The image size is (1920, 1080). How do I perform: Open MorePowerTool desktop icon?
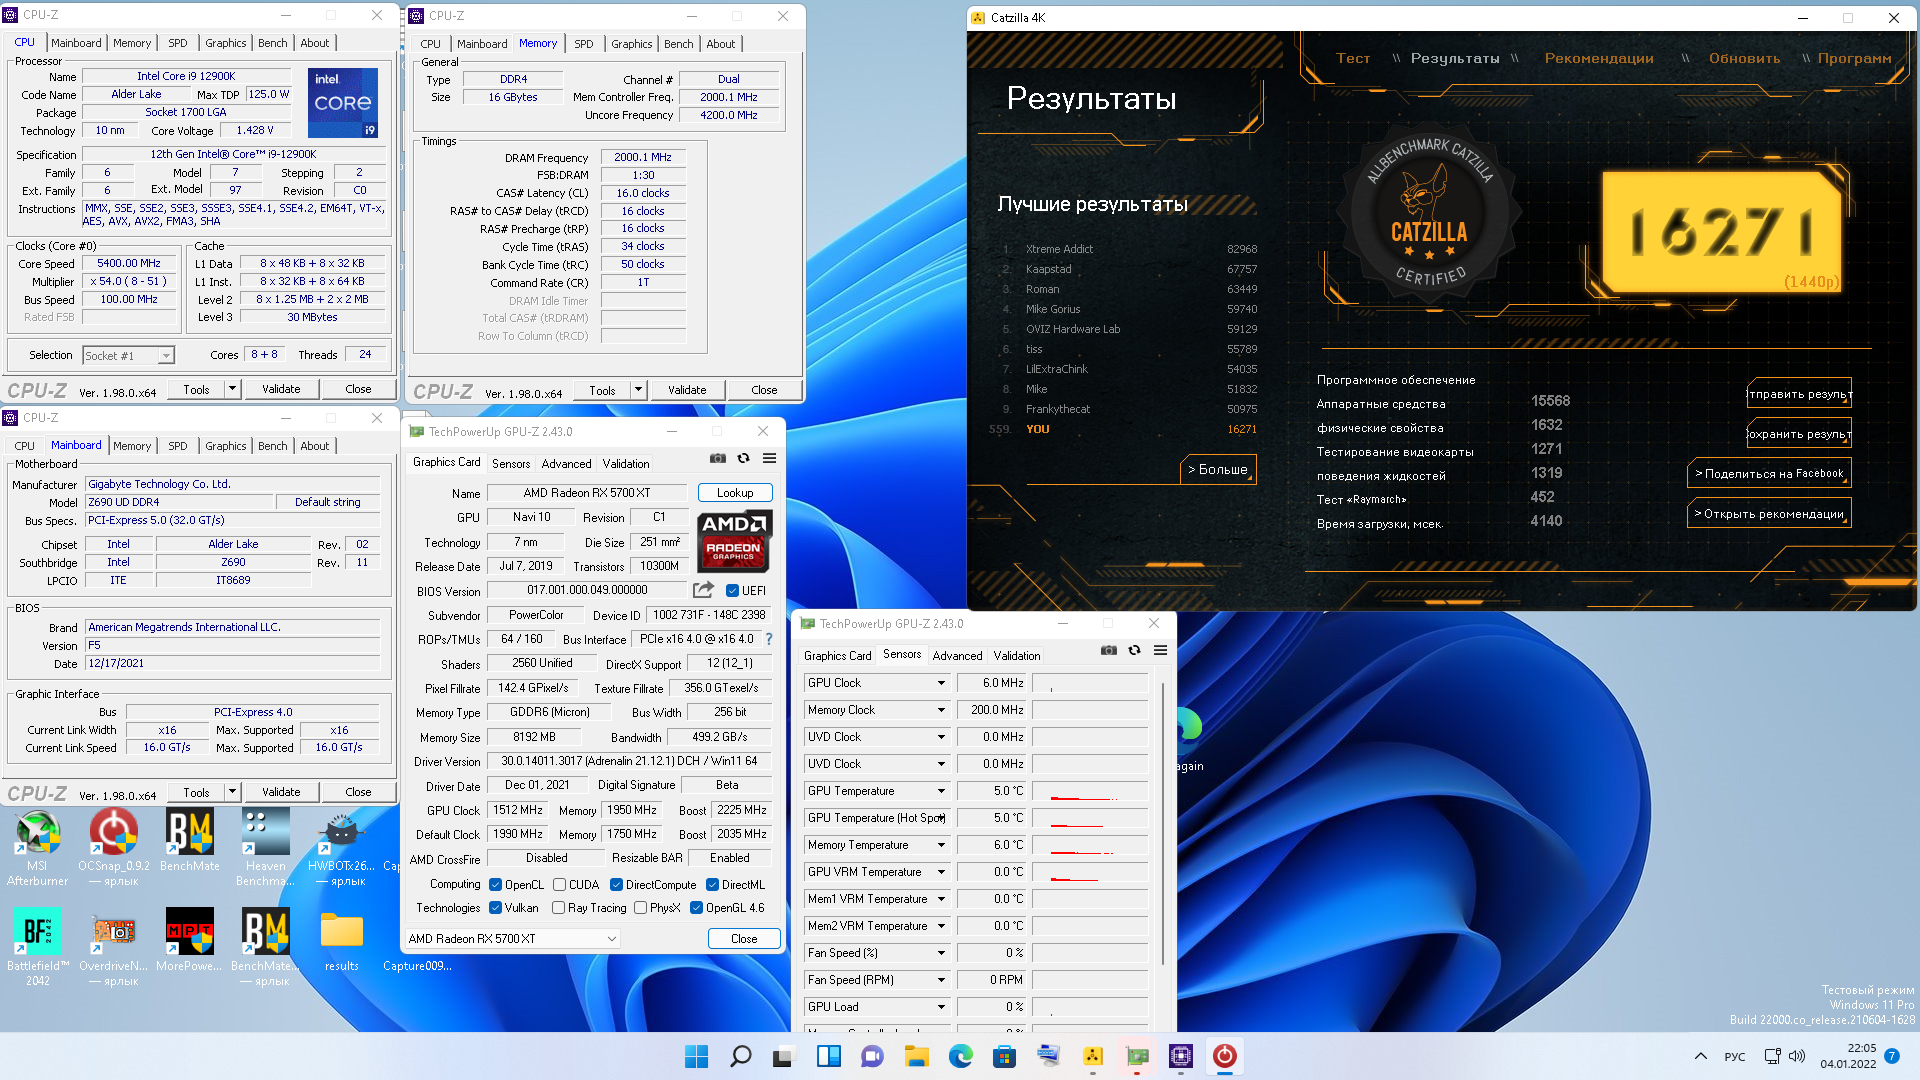click(190, 940)
